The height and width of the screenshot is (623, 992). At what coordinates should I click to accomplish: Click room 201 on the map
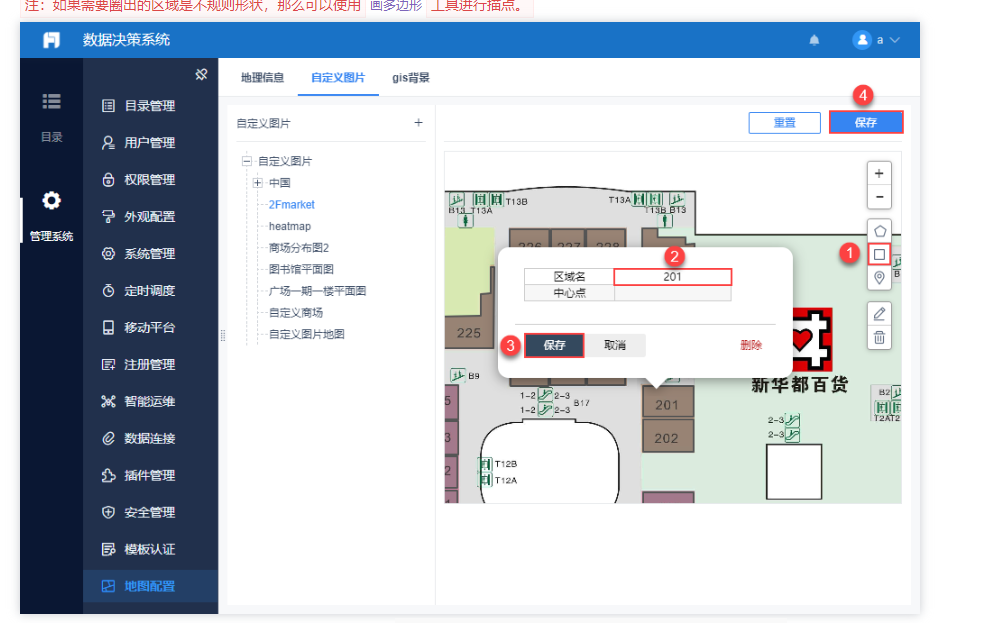coord(667,403)
